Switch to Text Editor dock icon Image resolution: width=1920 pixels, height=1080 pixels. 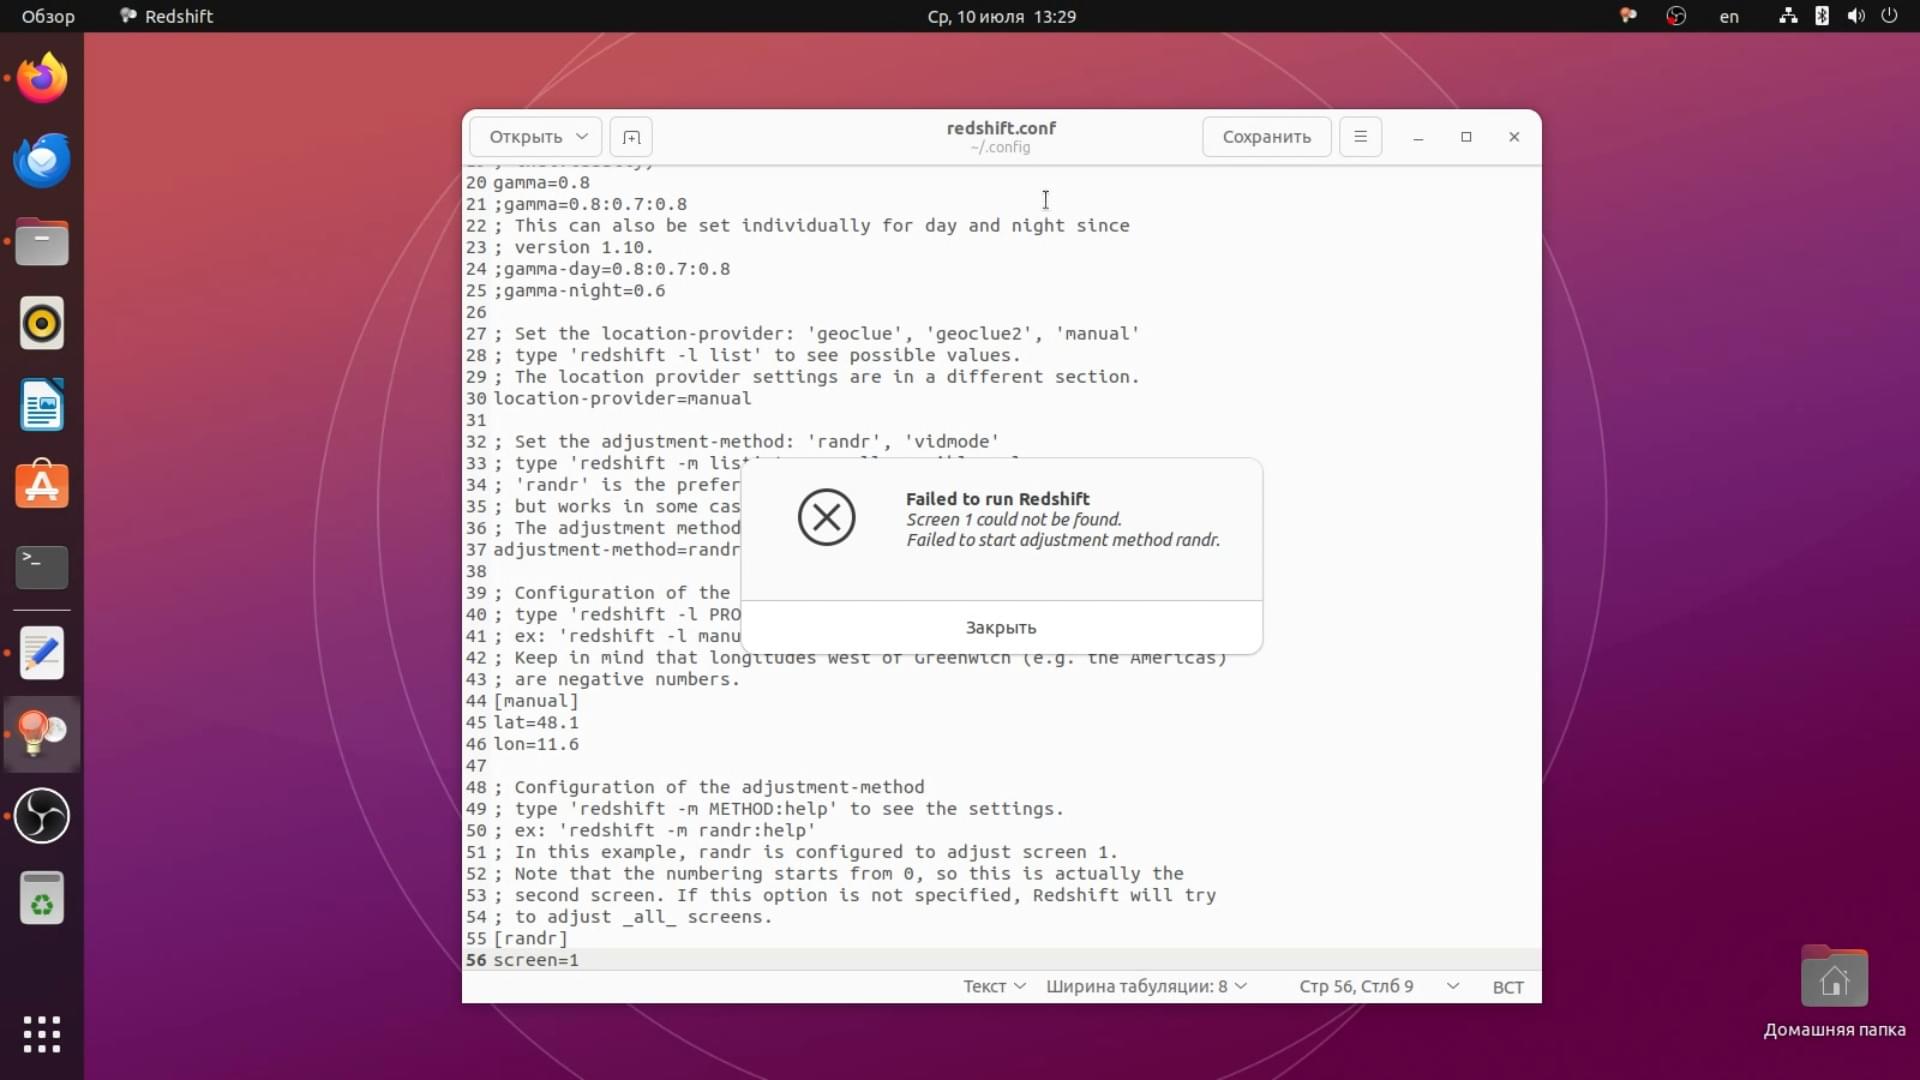[x=42, y=653]
